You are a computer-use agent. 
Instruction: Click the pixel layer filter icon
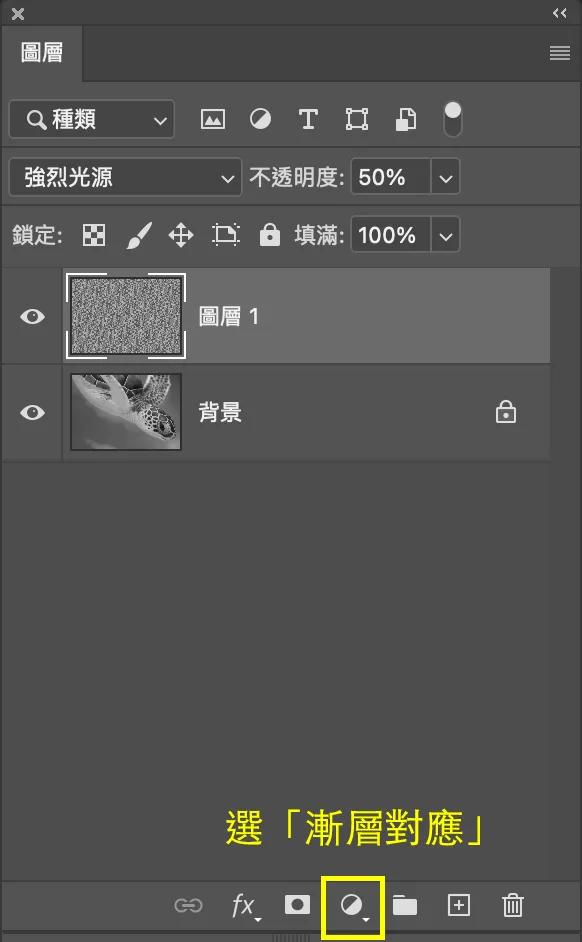coord(213,119)
